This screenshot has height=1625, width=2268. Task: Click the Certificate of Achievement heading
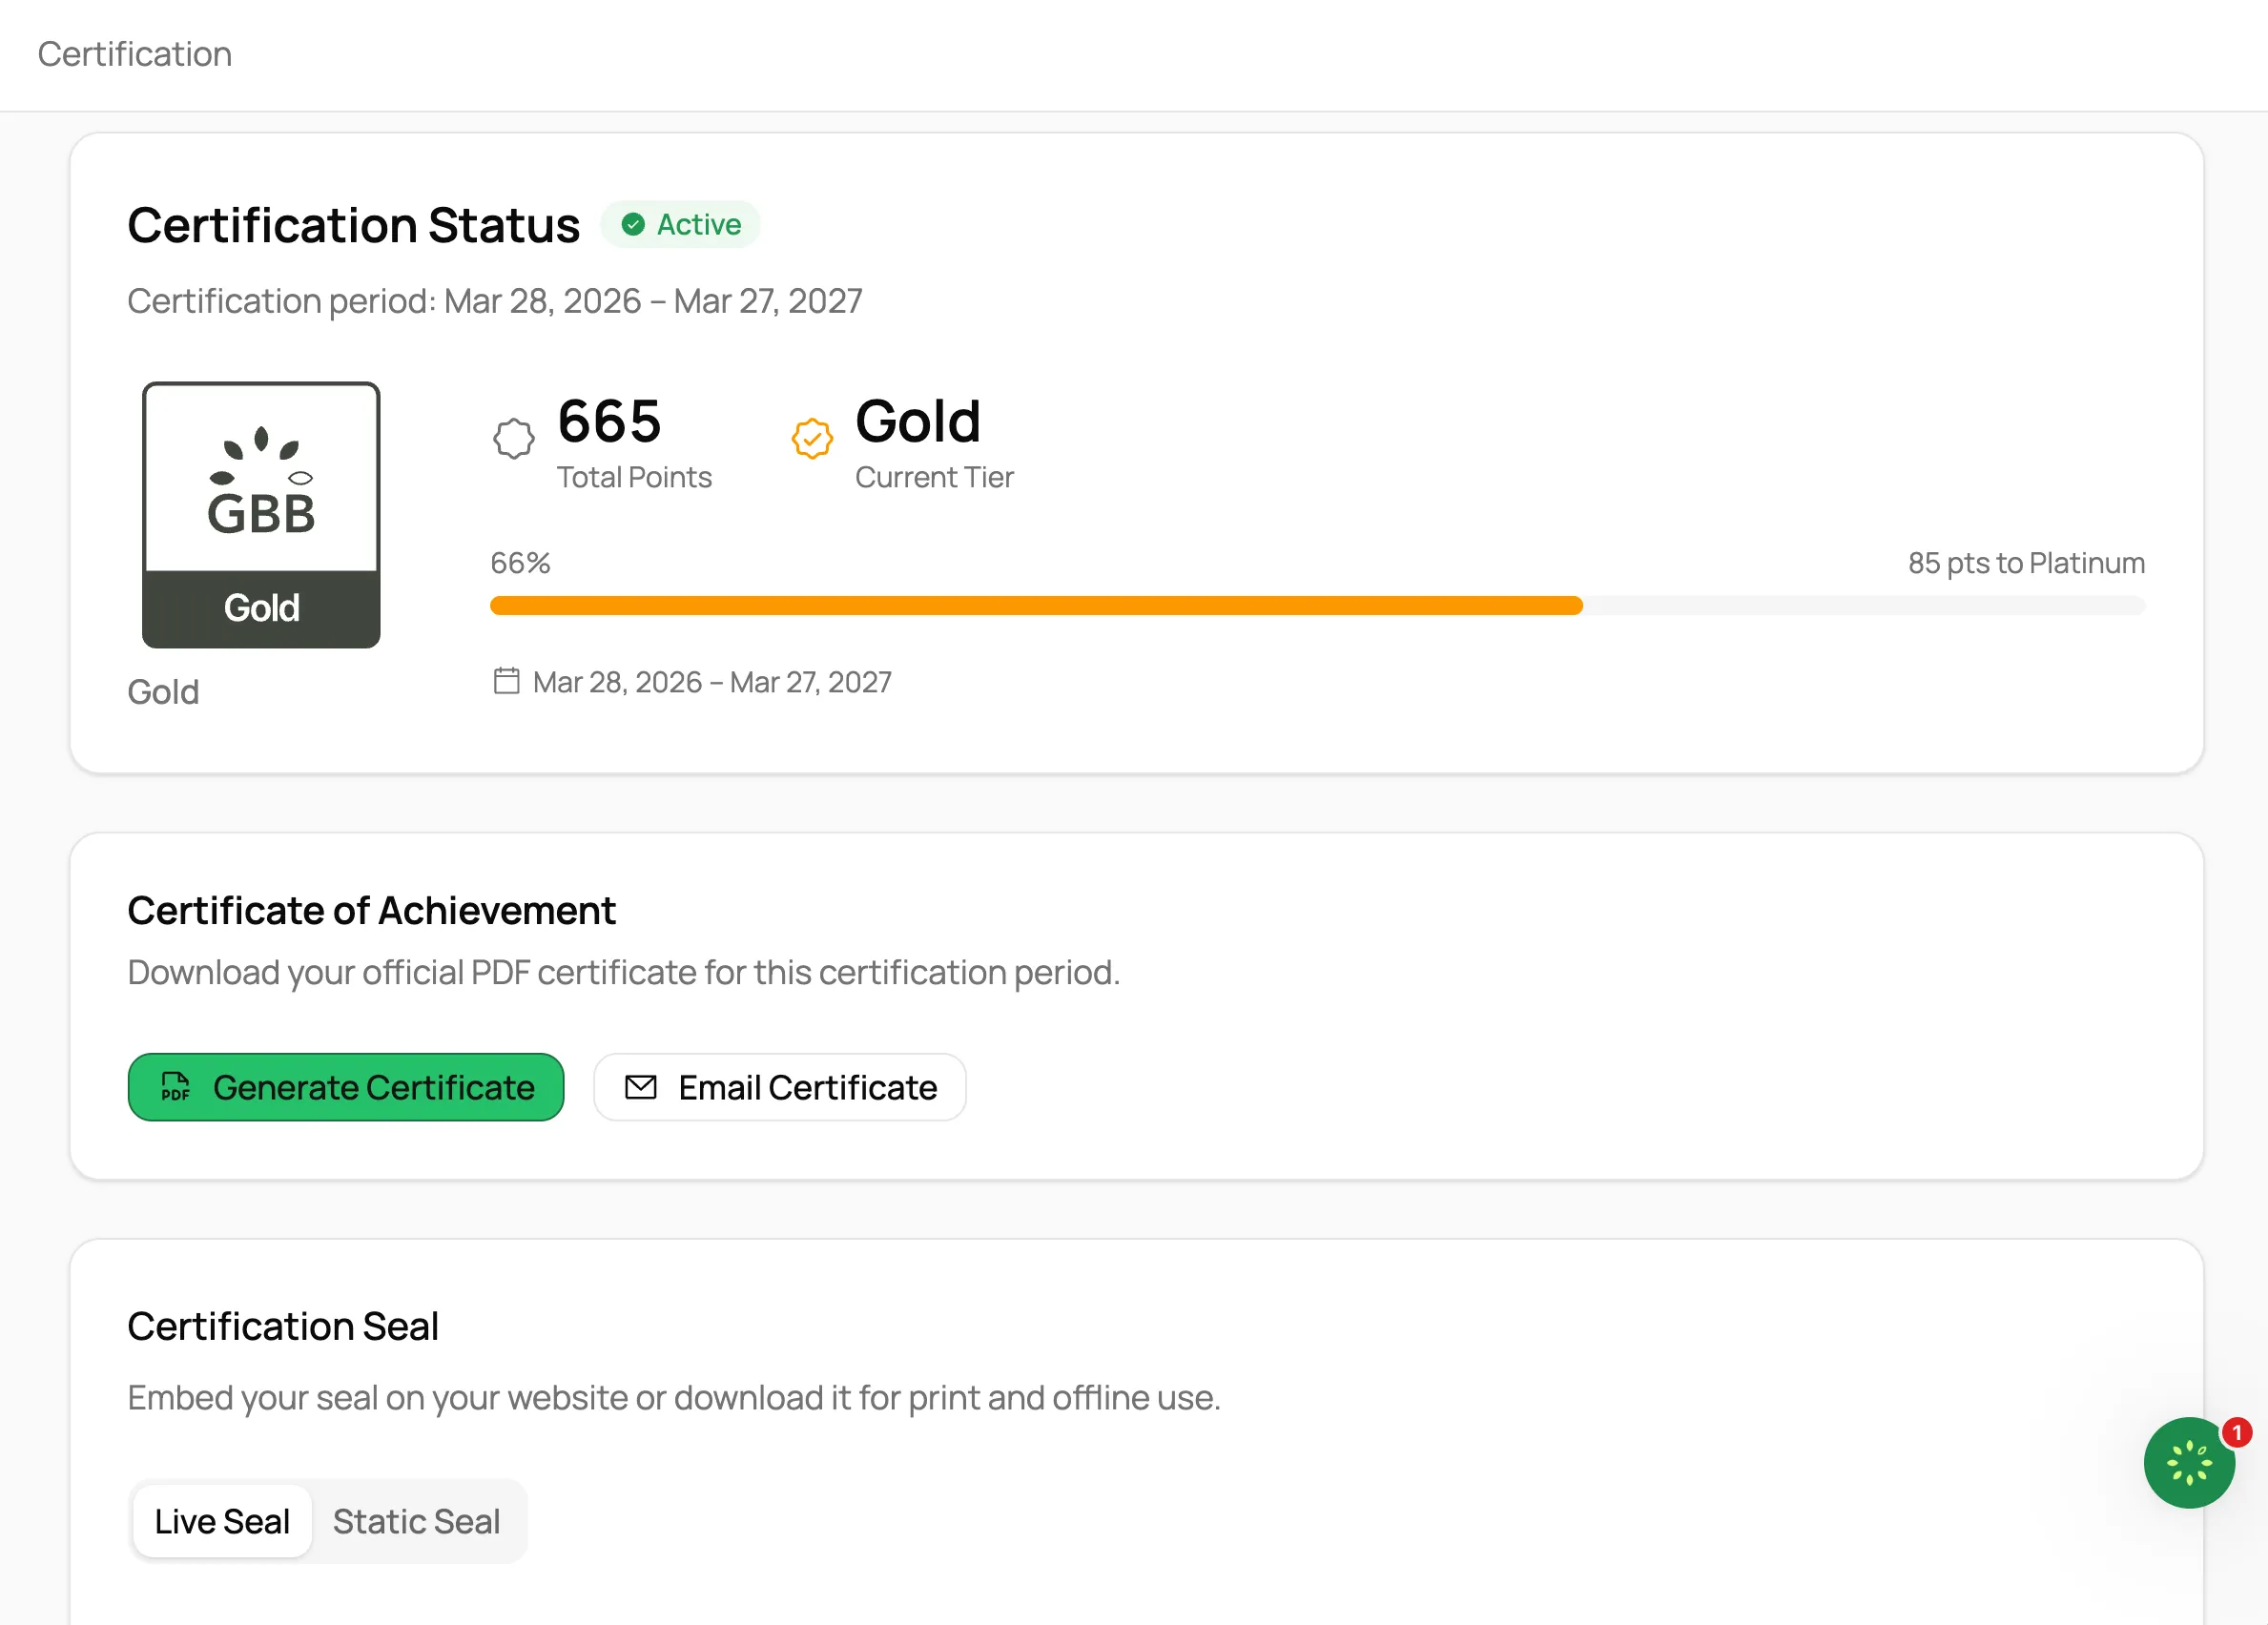(371, 911)
